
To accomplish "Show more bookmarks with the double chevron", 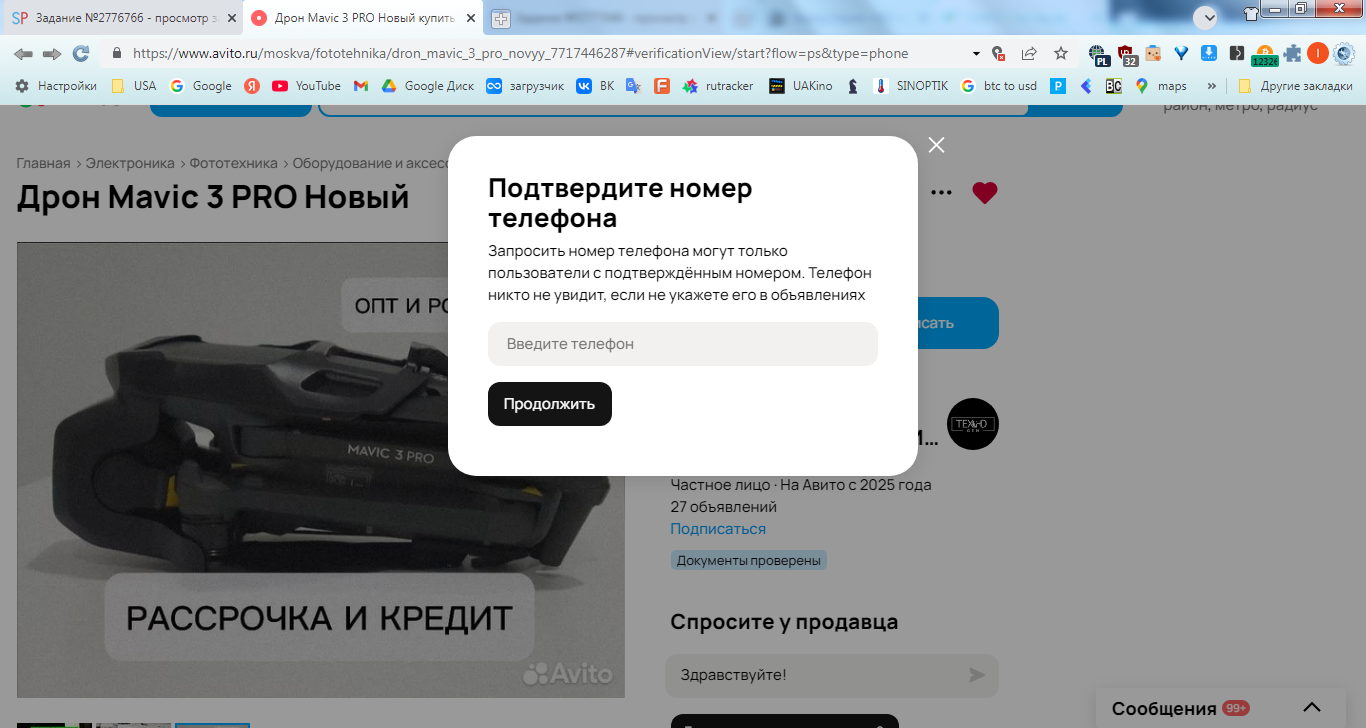I will (1212, 86).
